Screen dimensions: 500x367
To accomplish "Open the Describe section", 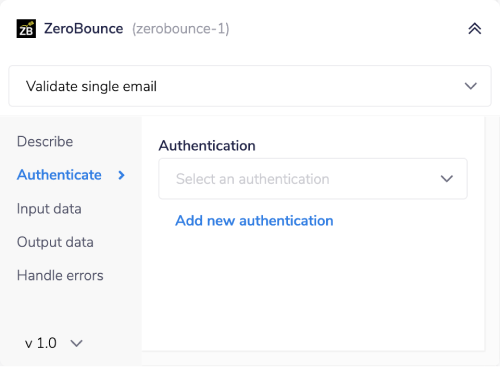I will (45, 142).
